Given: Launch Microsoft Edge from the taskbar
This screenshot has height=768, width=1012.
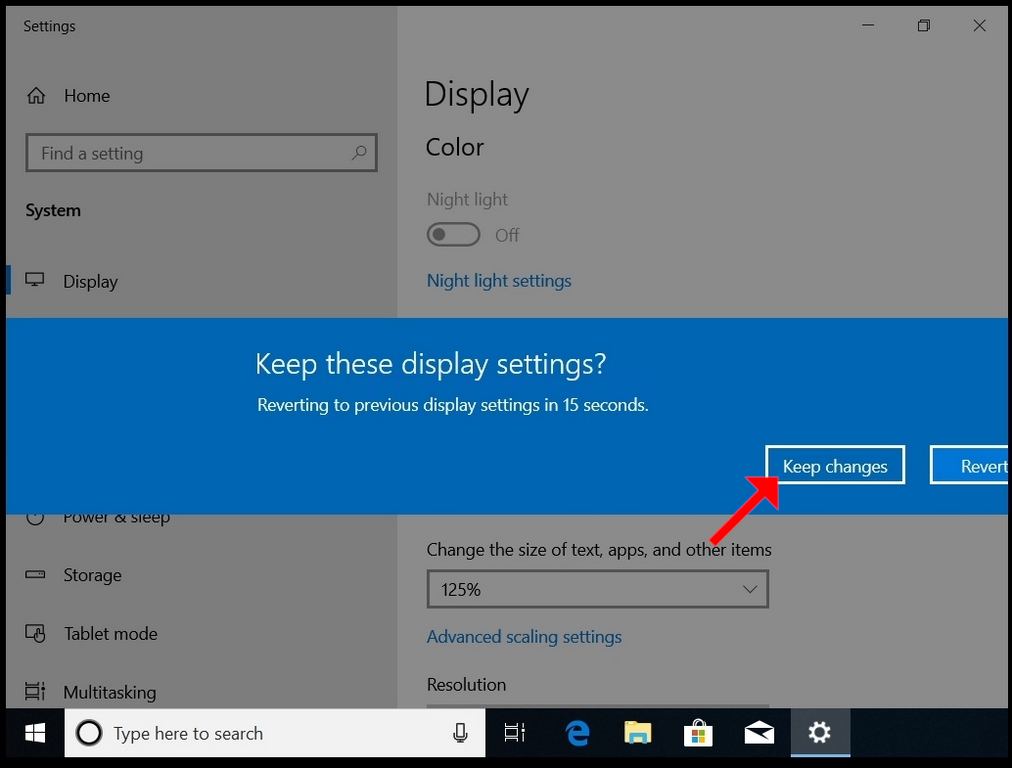Looking at the screenshot, I should pos(577,733).
